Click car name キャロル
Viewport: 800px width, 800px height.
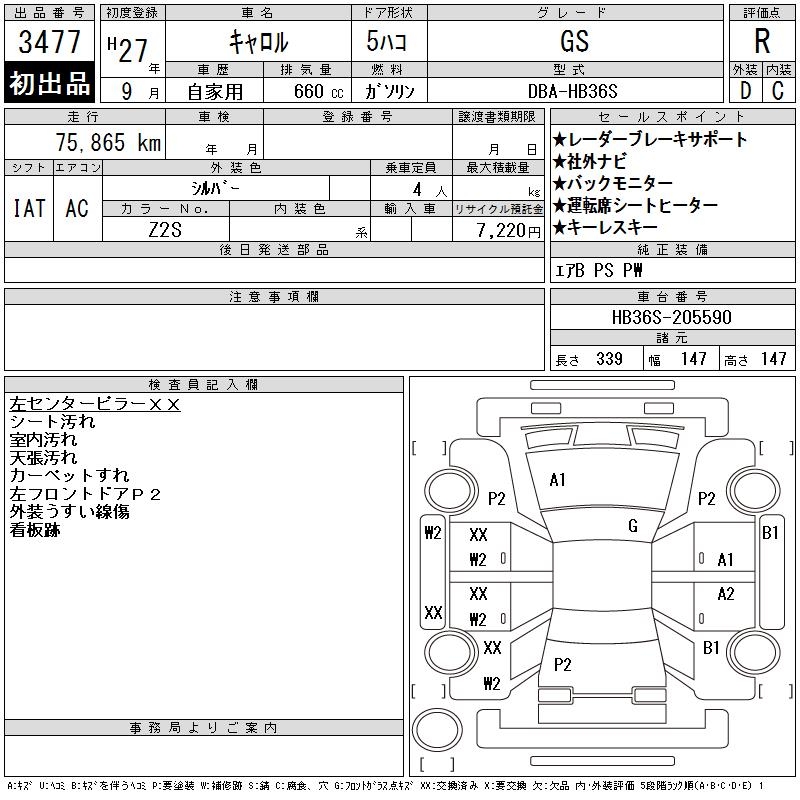pos(259,42)
